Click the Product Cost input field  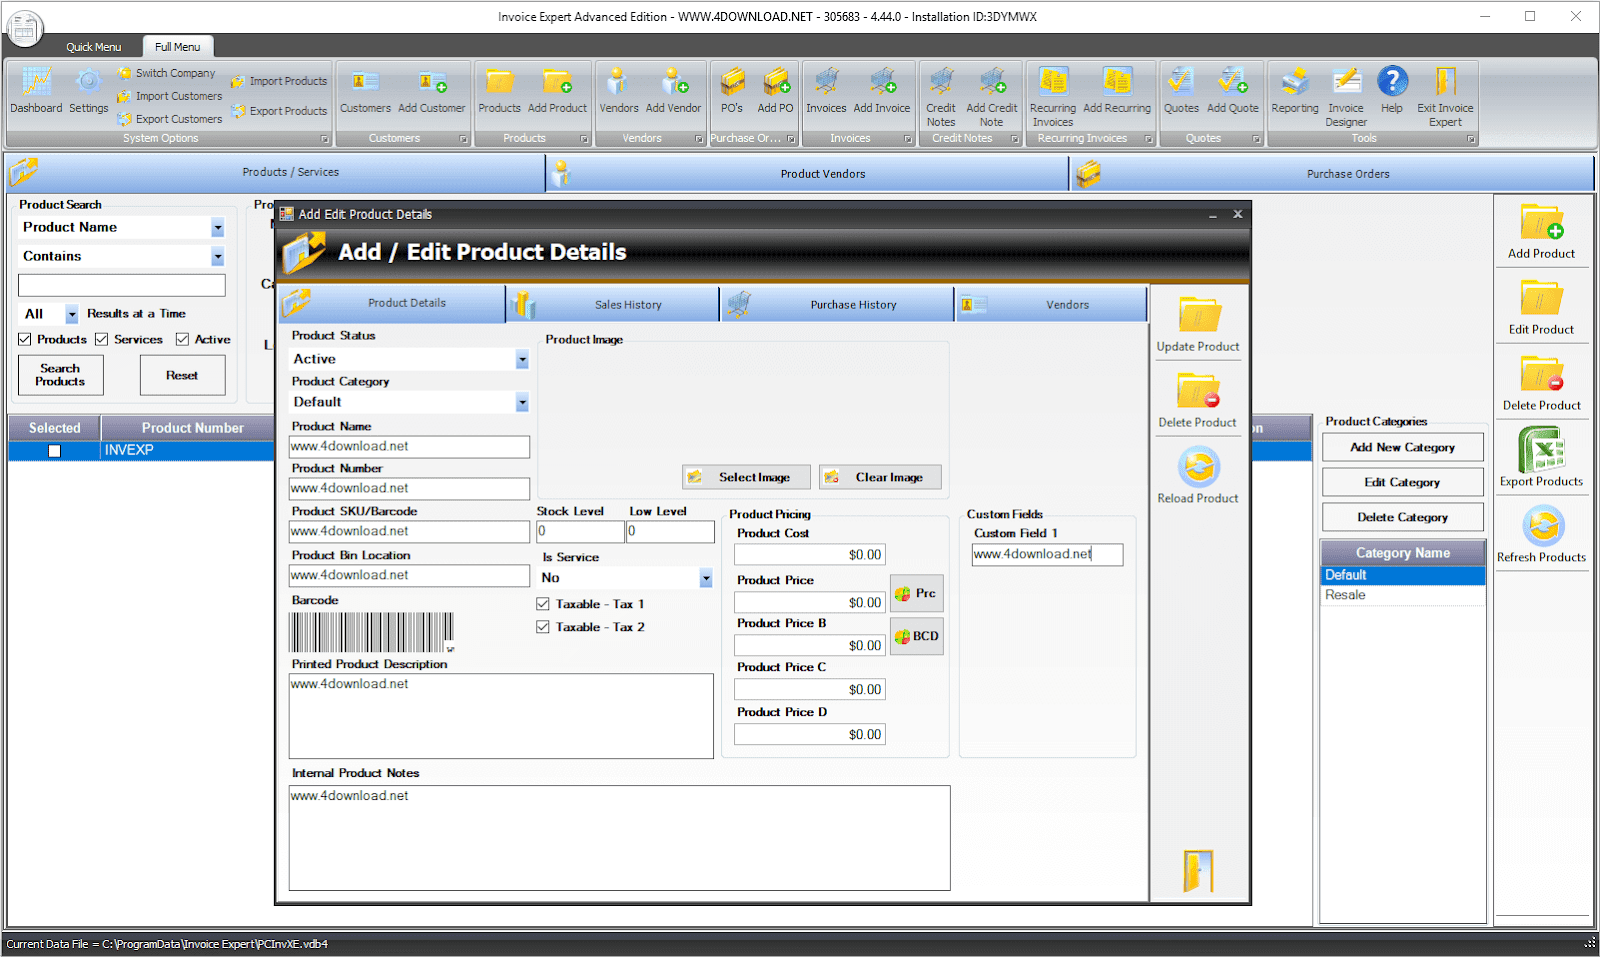coord(810,555)
